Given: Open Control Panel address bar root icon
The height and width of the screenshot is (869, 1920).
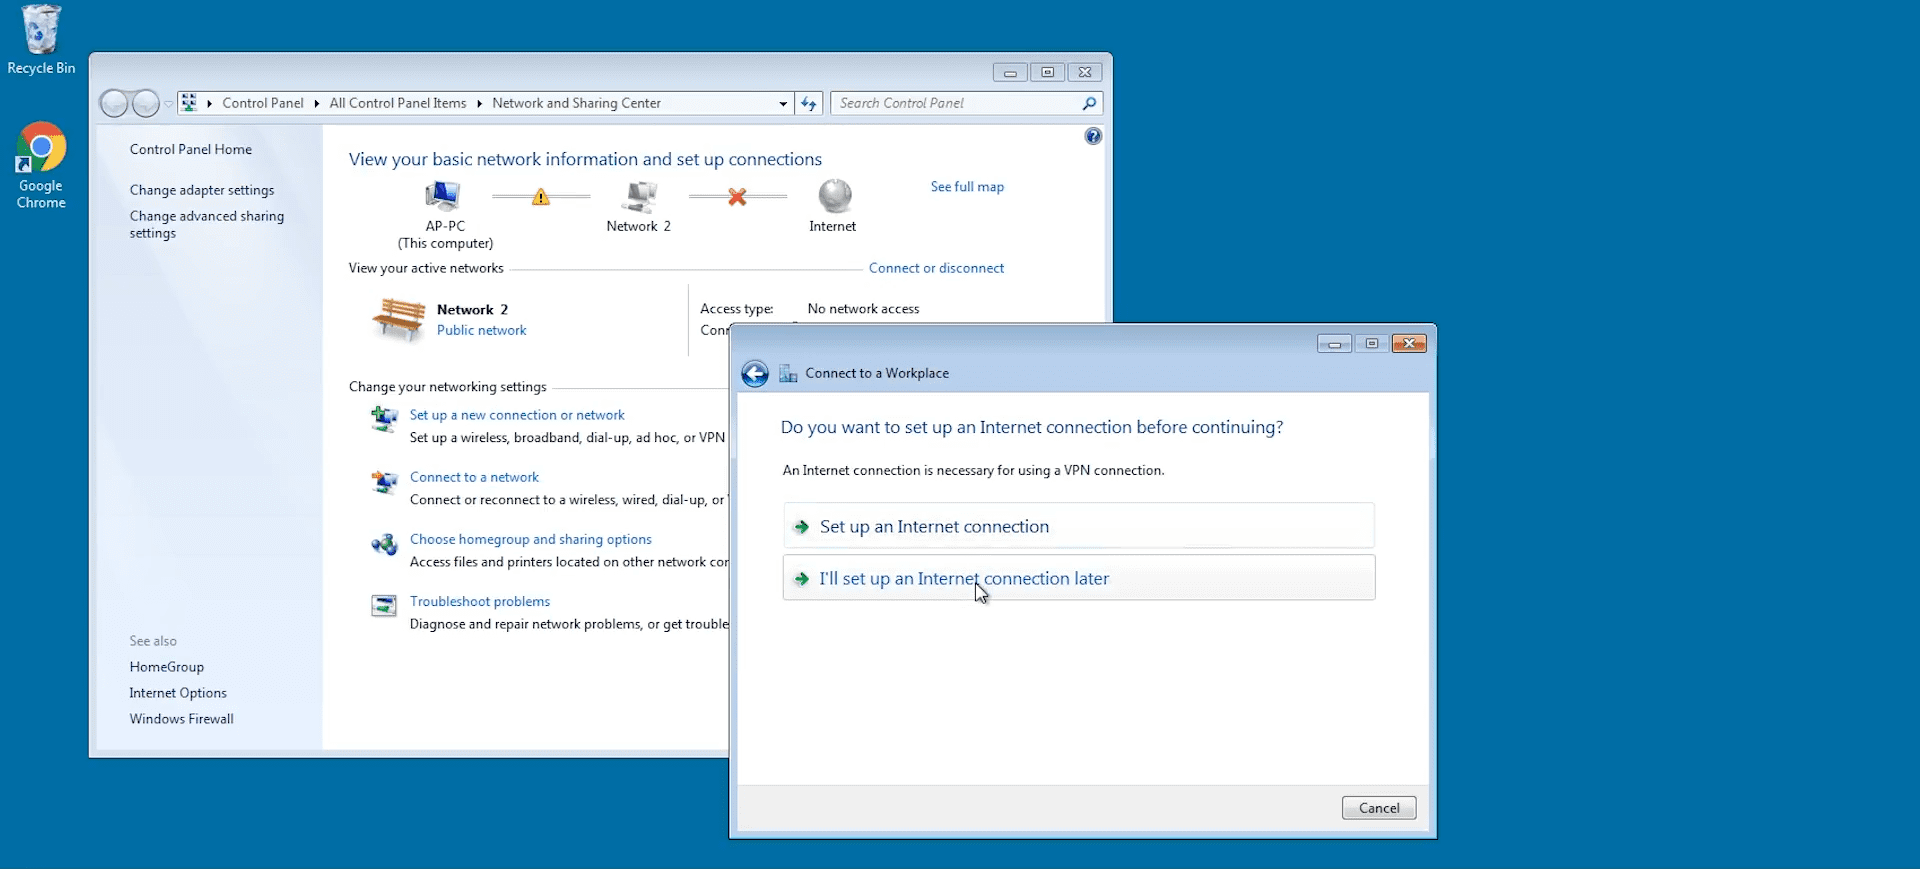Looking at the screenshot, I should 189,103.
